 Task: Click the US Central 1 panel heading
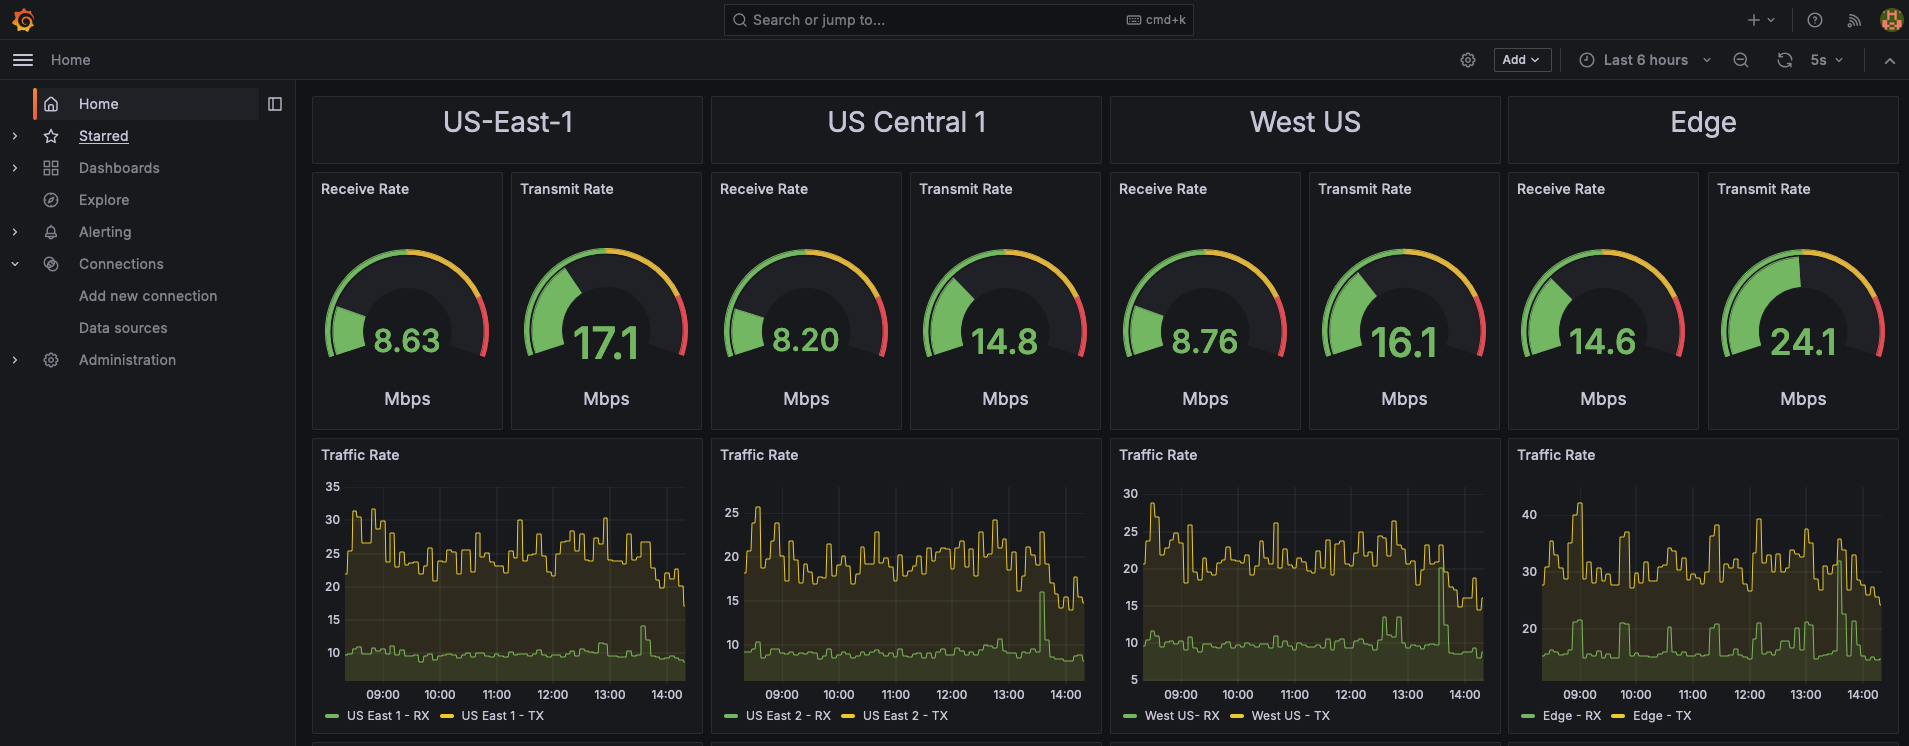(x=907, y=122)
